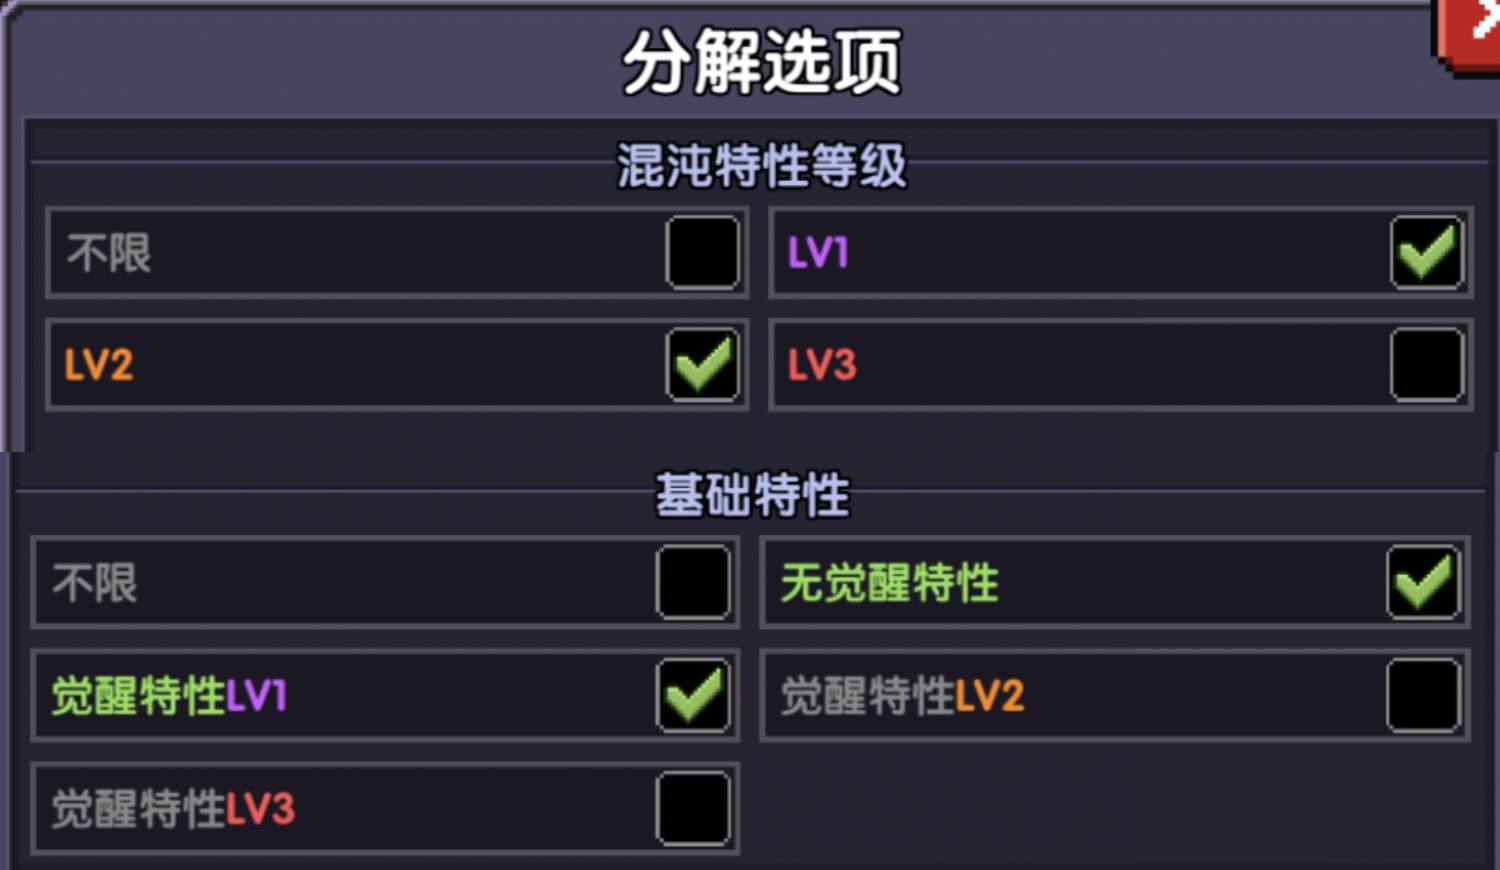
Task: Enable the red LV3 chaos level checkbox
Action: tap(1427, 364)
